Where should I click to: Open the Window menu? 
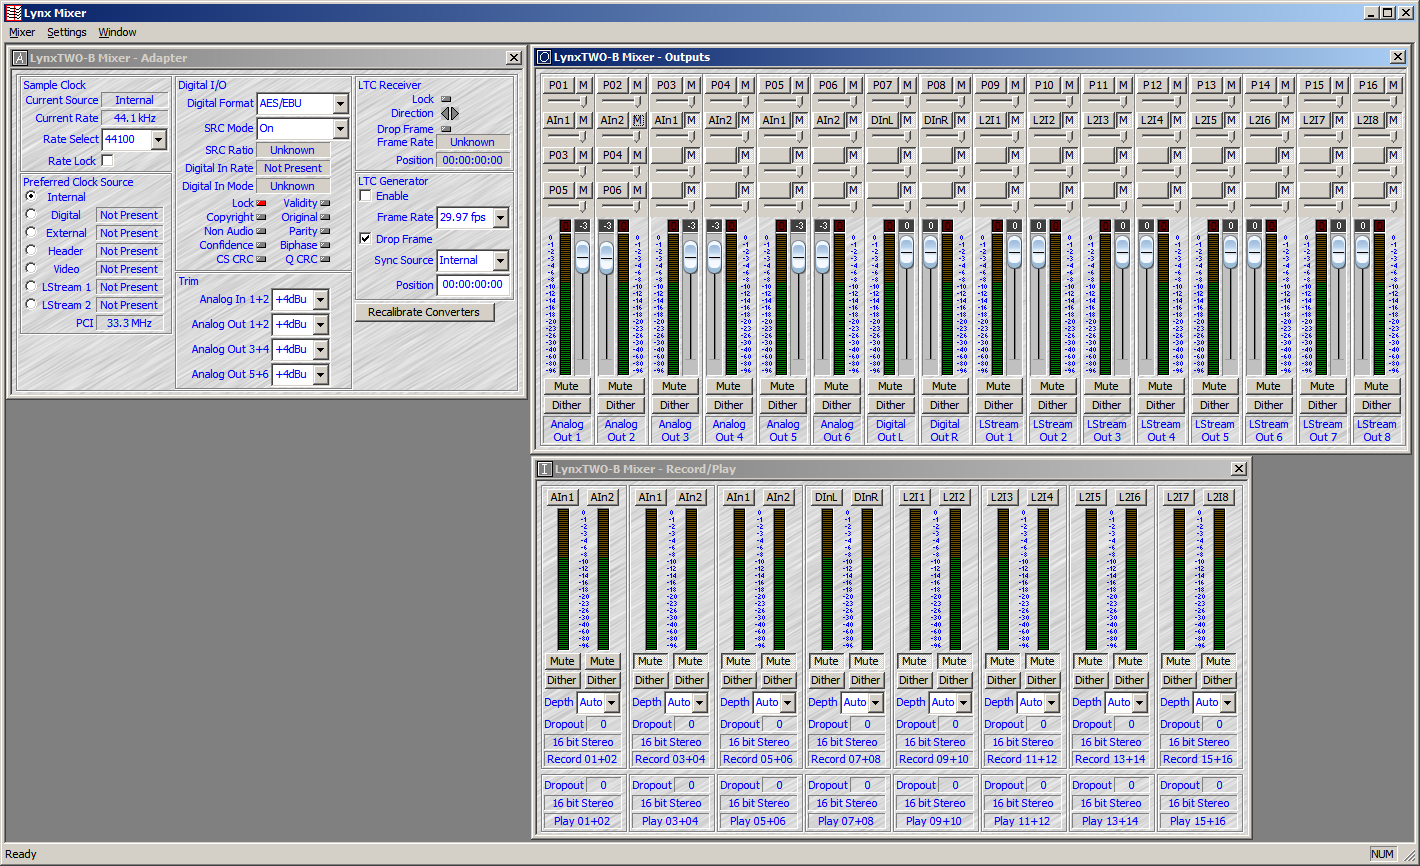click(117, 33)
